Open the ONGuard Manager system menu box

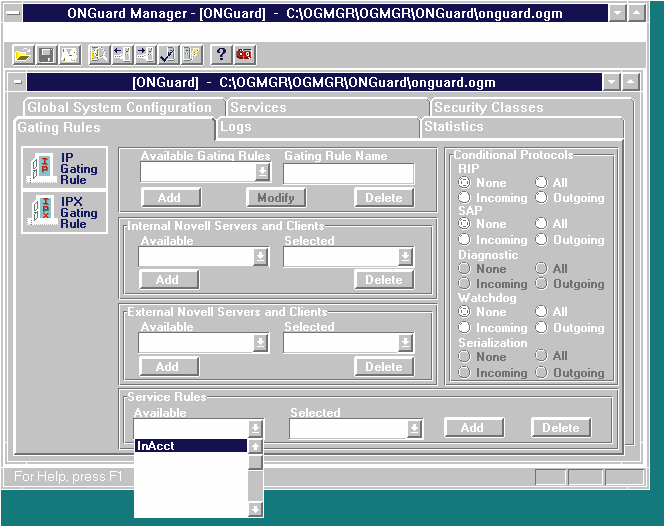[x=13, y=14]
